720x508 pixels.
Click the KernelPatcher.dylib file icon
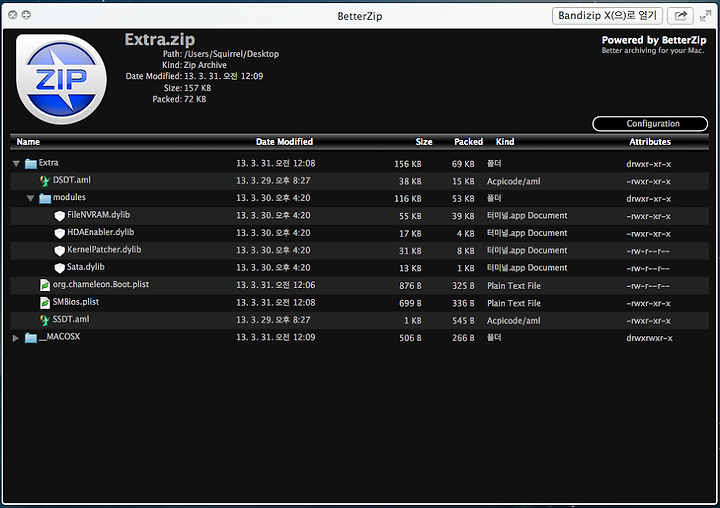[59, 250]
